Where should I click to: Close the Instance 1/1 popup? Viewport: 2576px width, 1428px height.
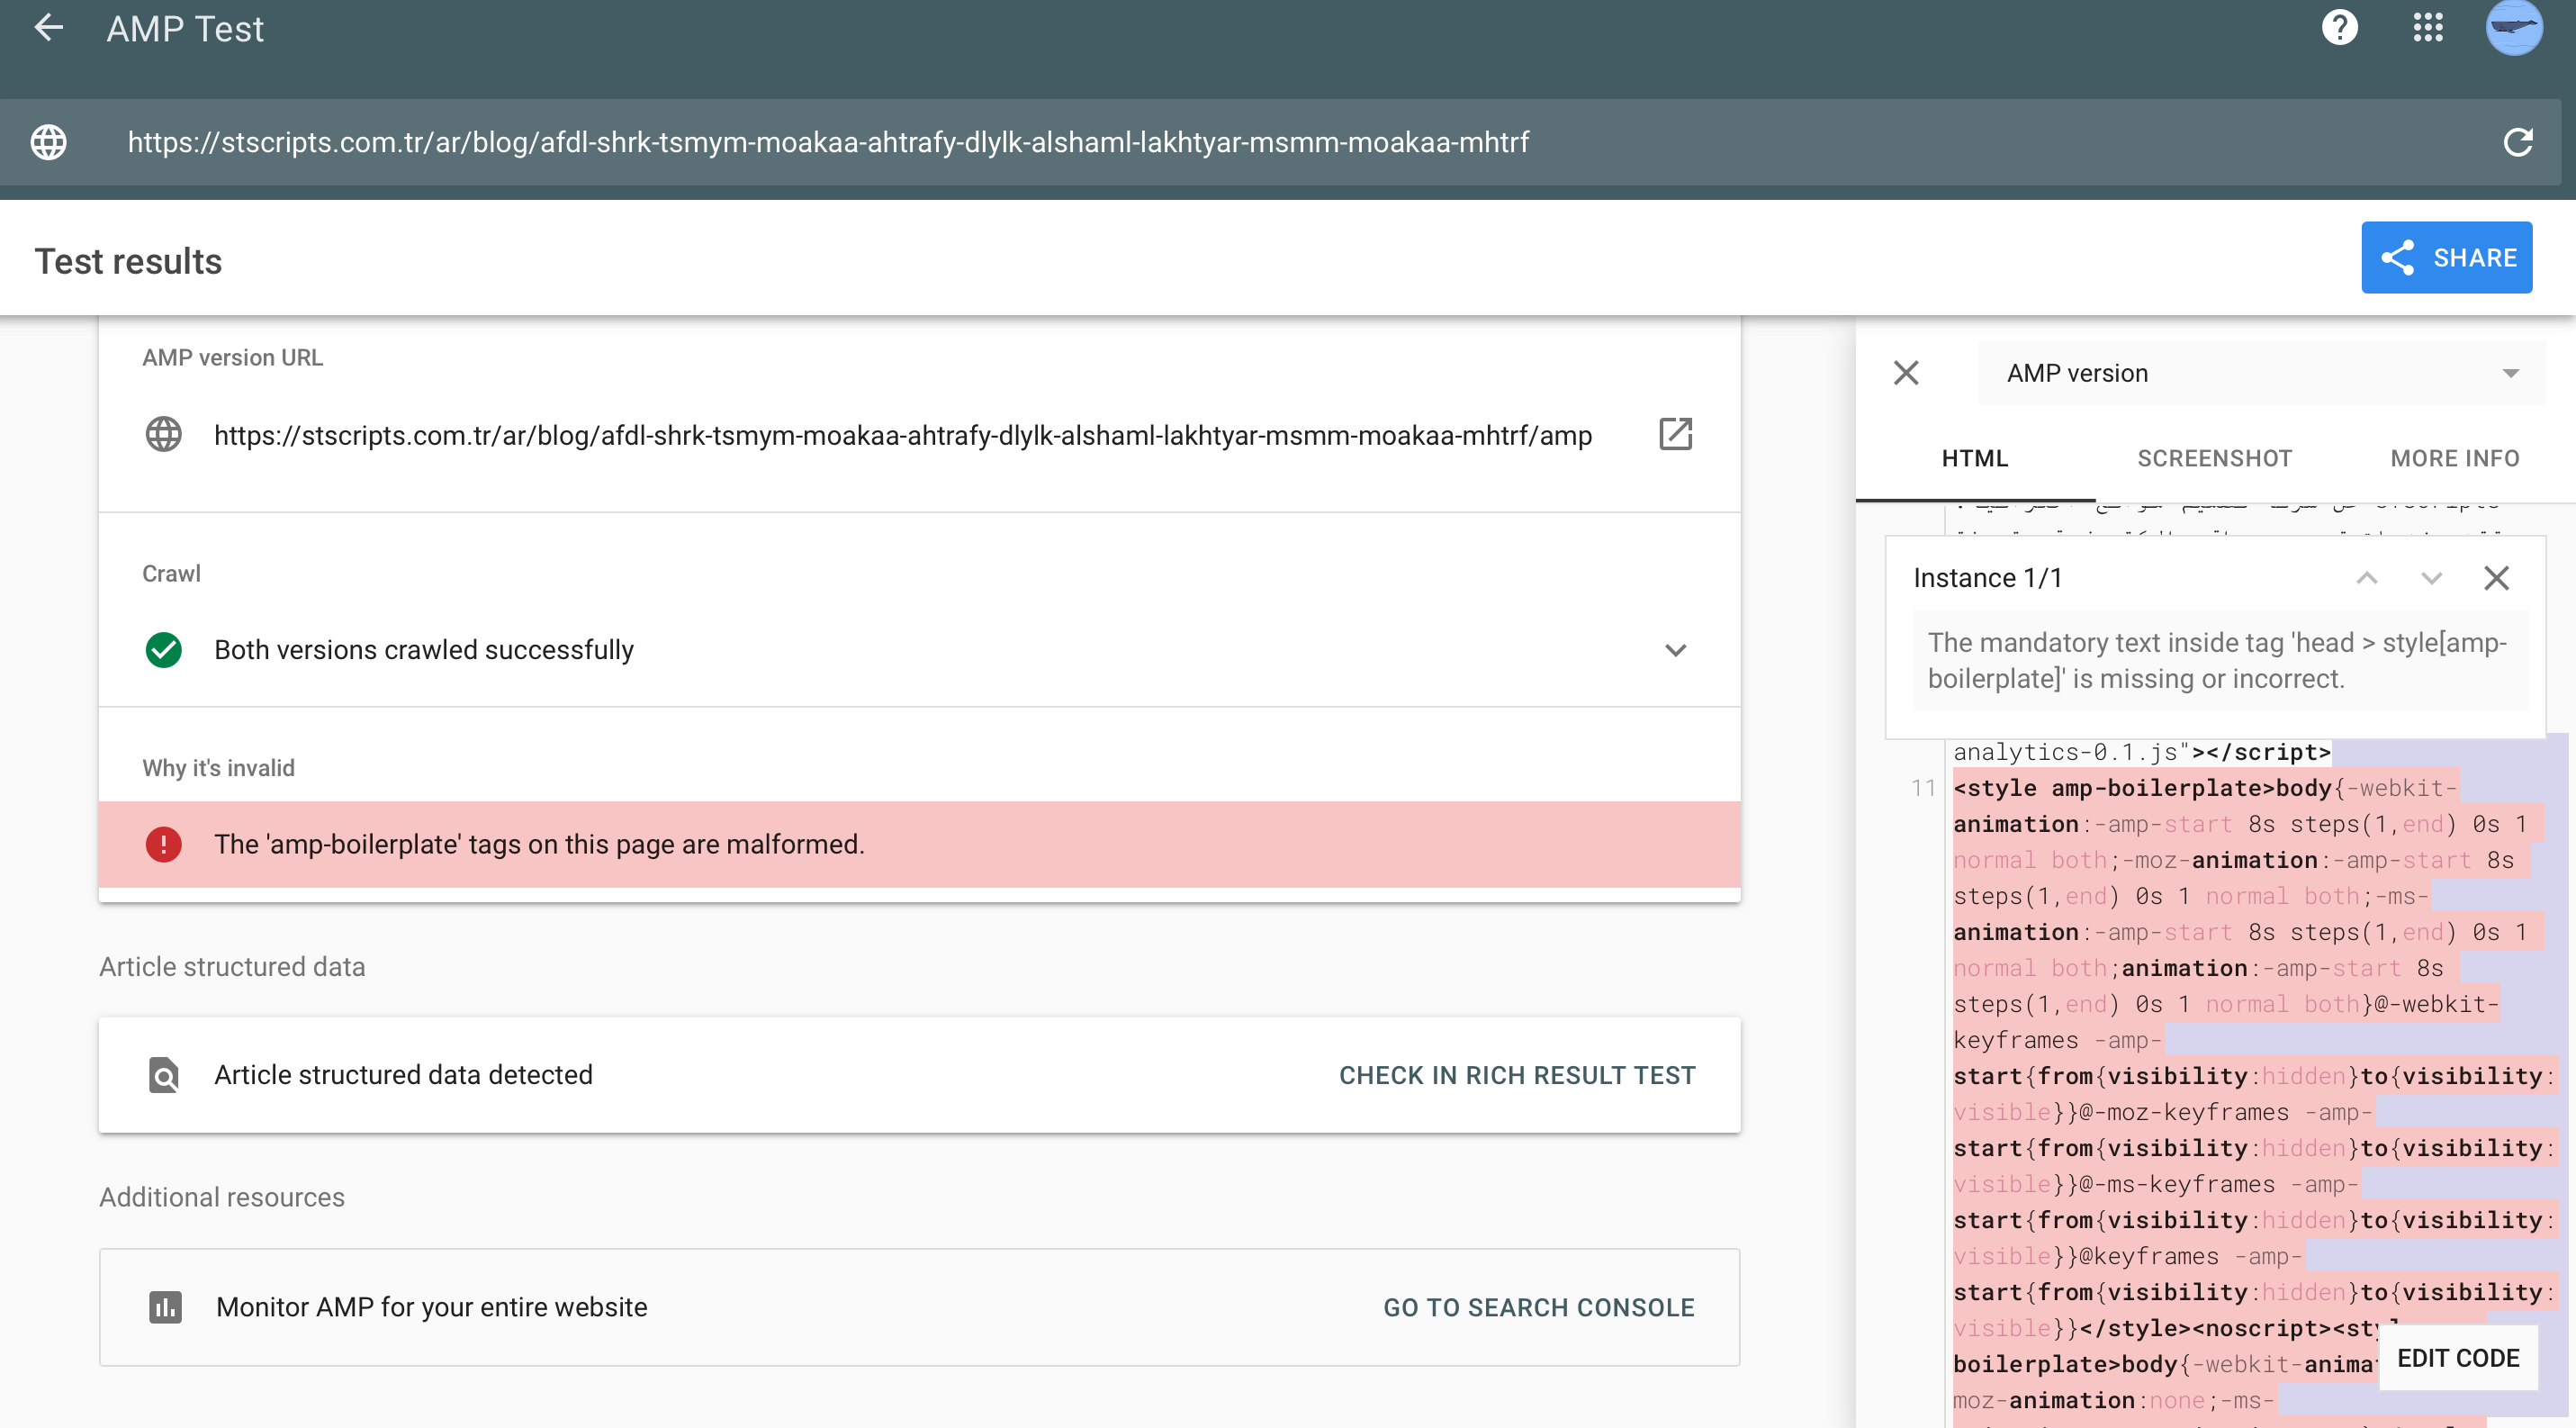(x=2496, y=578)
